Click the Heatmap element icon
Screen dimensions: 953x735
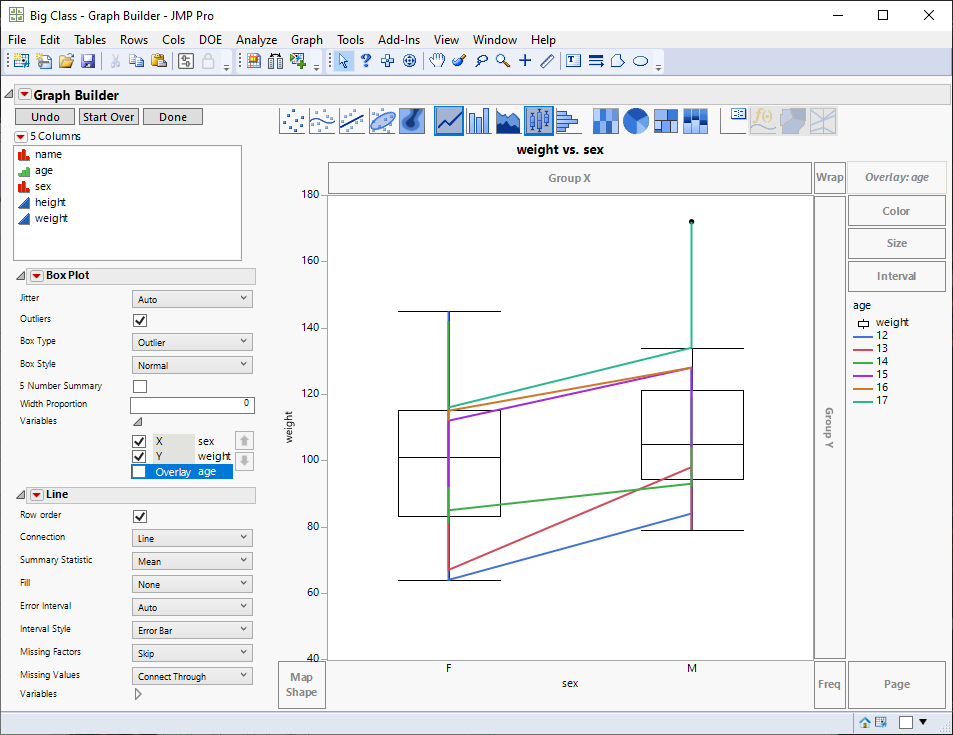606,121
